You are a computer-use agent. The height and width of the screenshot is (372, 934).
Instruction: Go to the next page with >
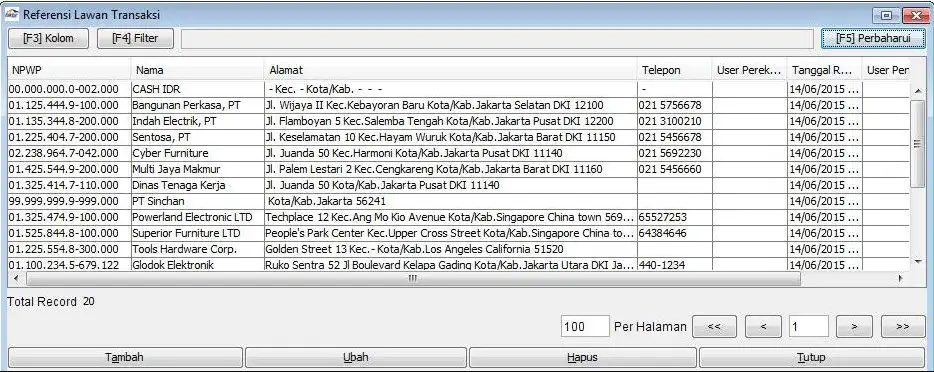tap(854, 326)
